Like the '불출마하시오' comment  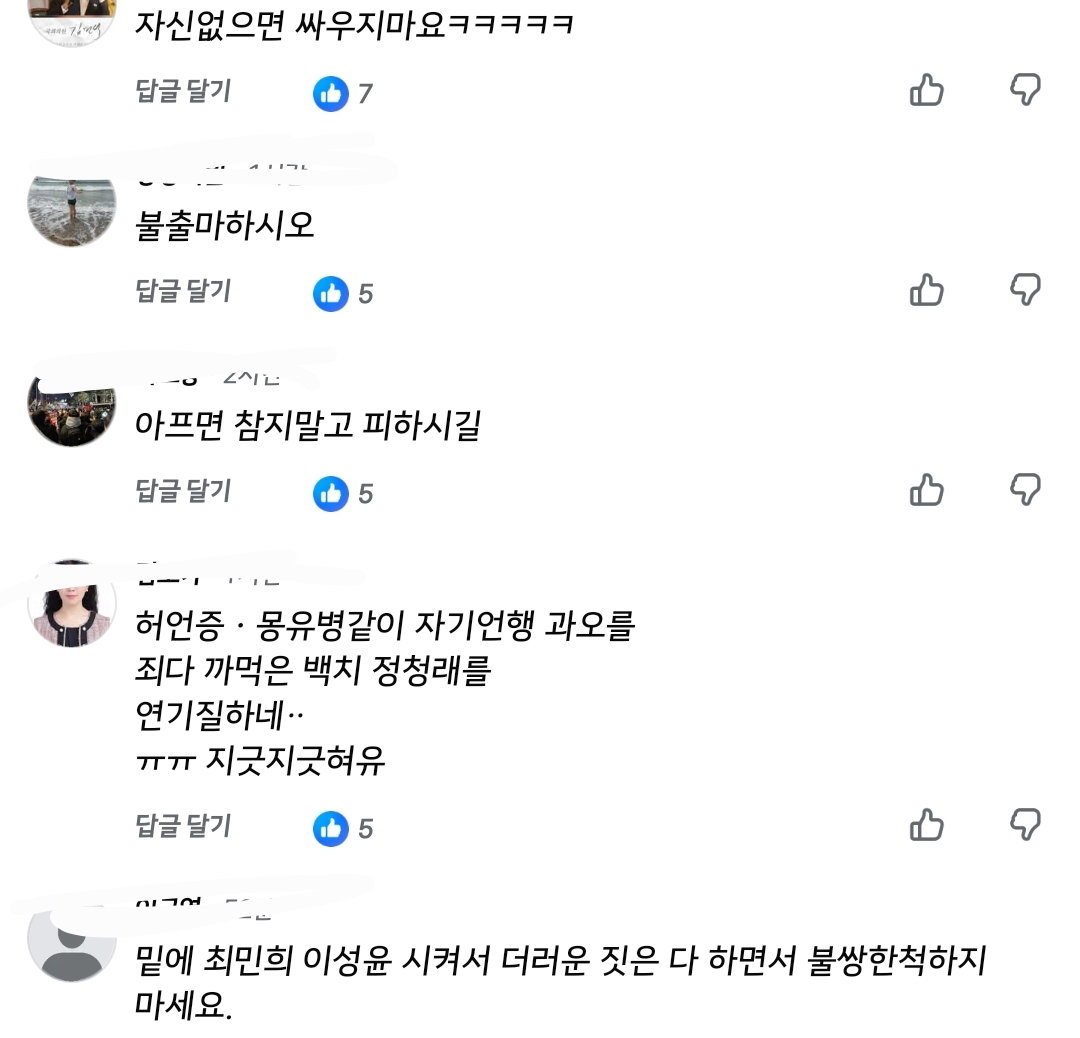point(926,289)
